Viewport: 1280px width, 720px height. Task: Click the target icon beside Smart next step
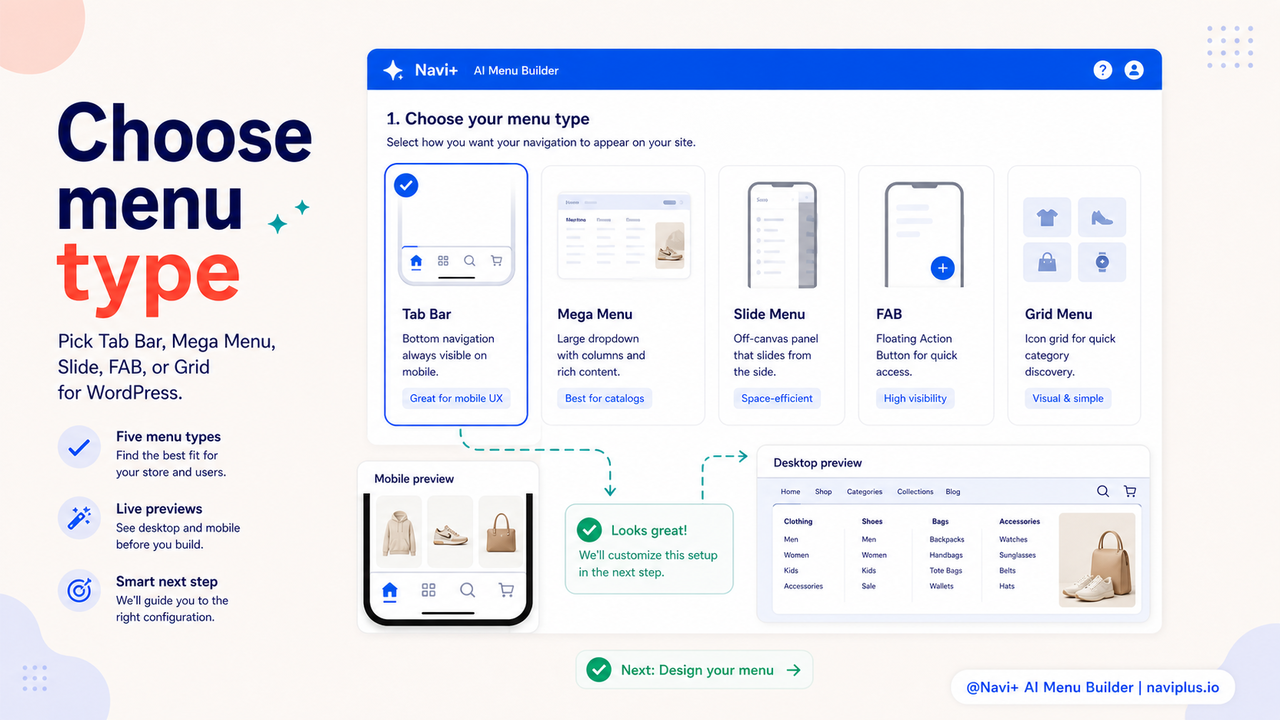79,590
